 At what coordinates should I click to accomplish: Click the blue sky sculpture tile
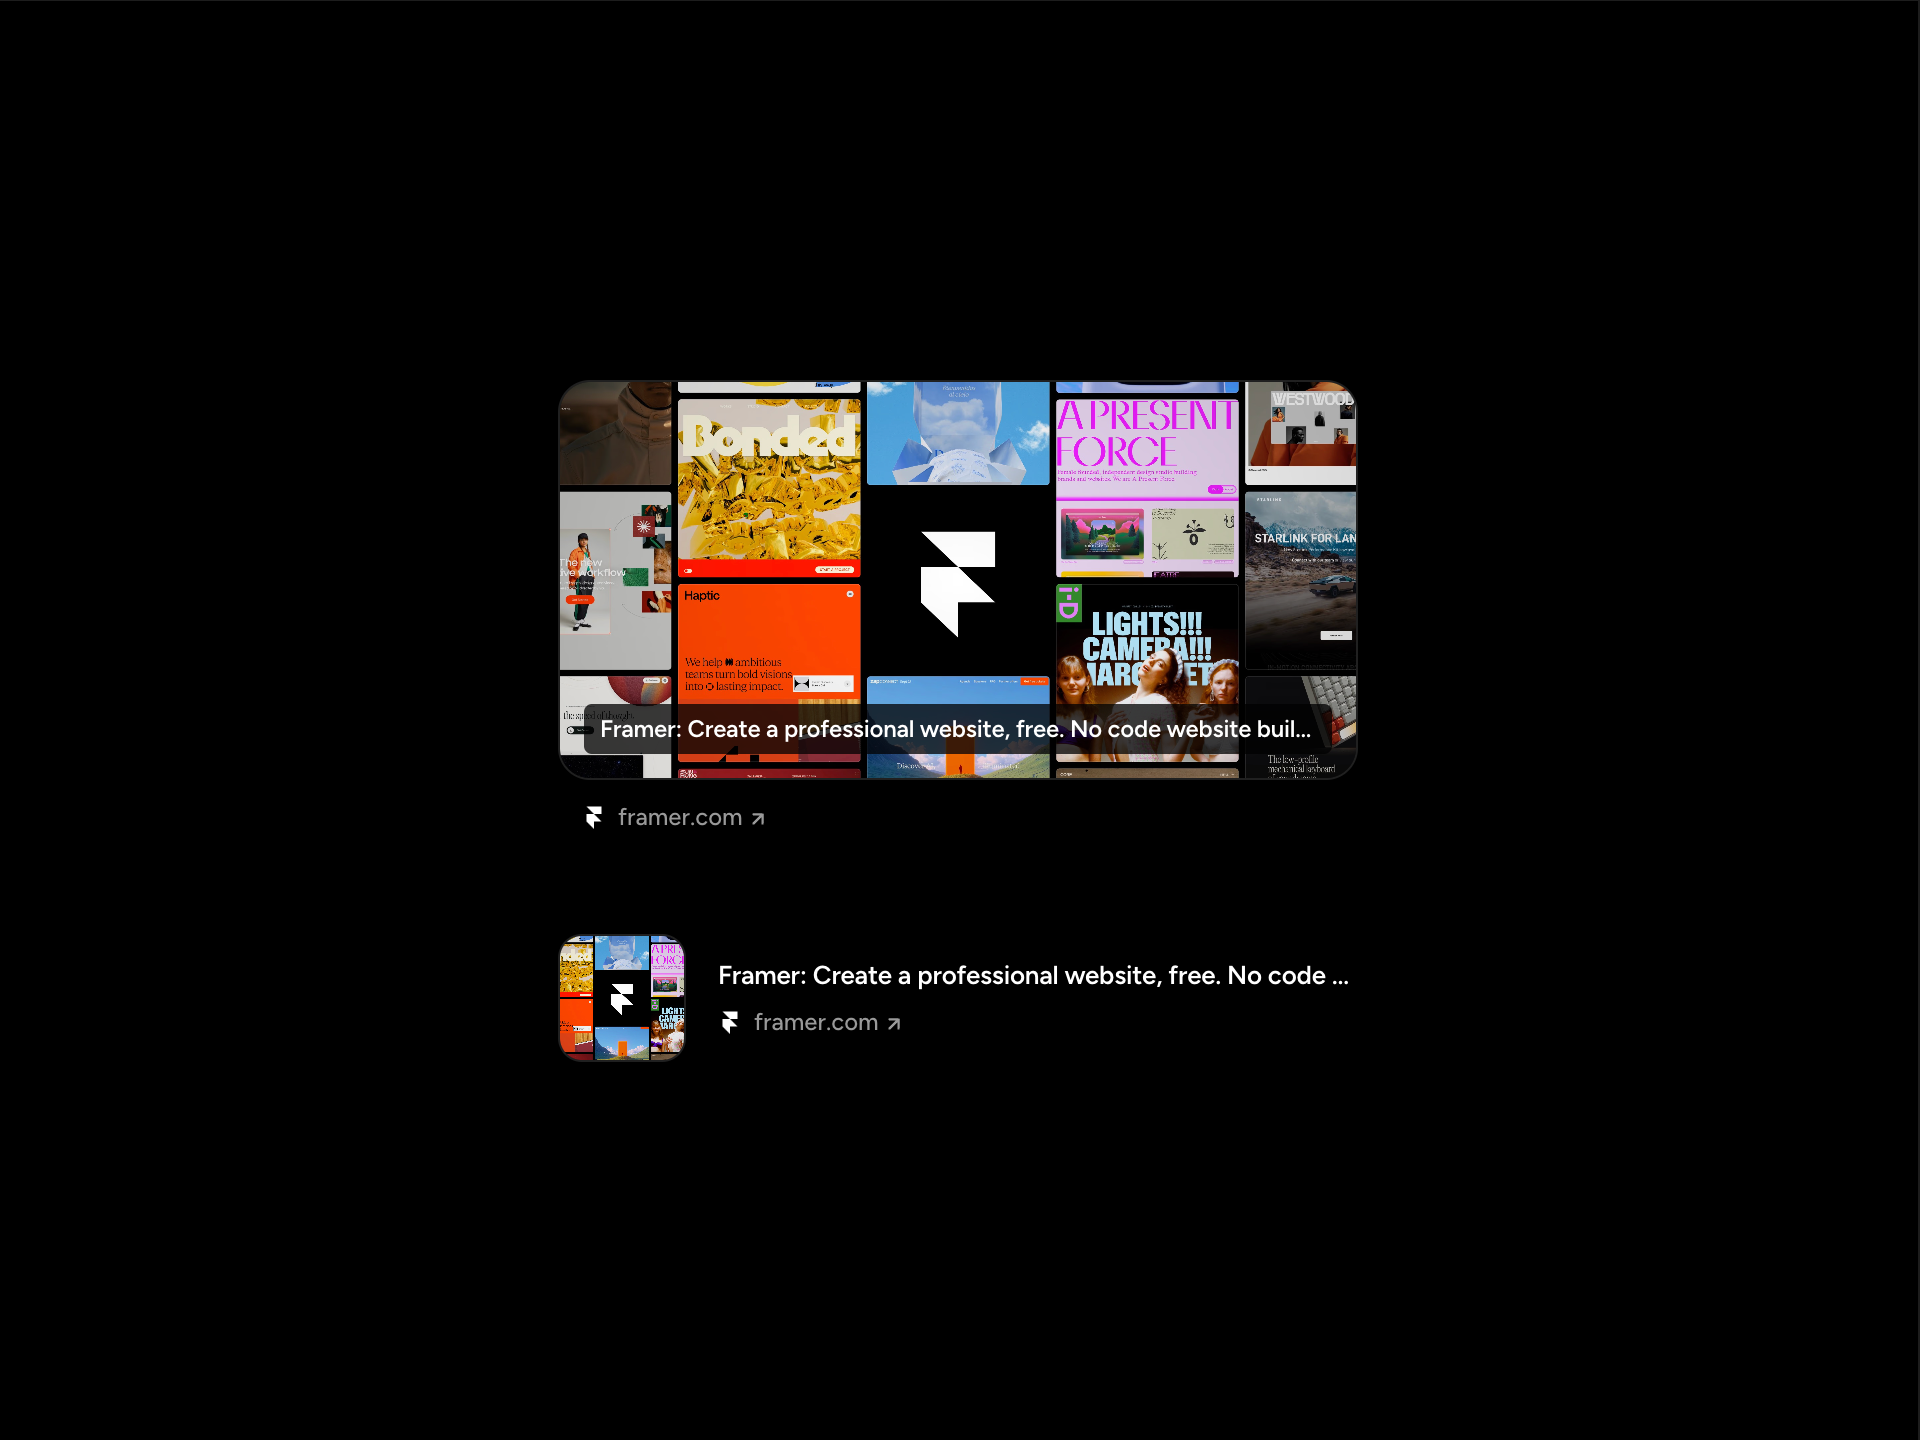[x=957, y=435]
